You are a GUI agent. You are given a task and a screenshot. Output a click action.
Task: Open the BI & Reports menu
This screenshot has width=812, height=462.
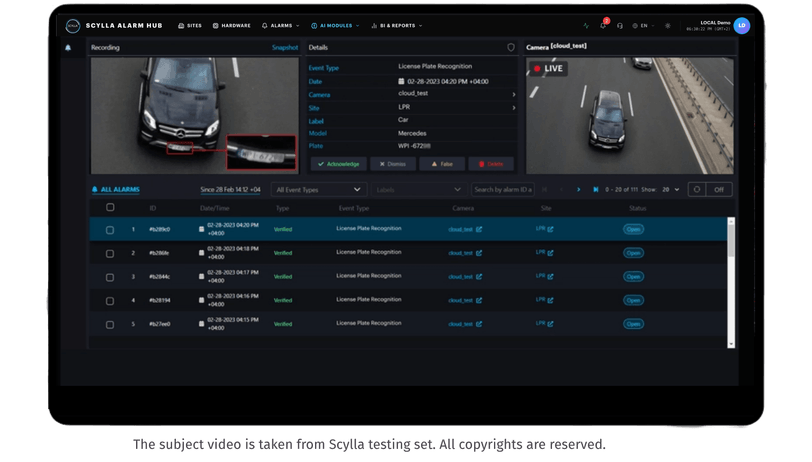[x=397, y=25]
